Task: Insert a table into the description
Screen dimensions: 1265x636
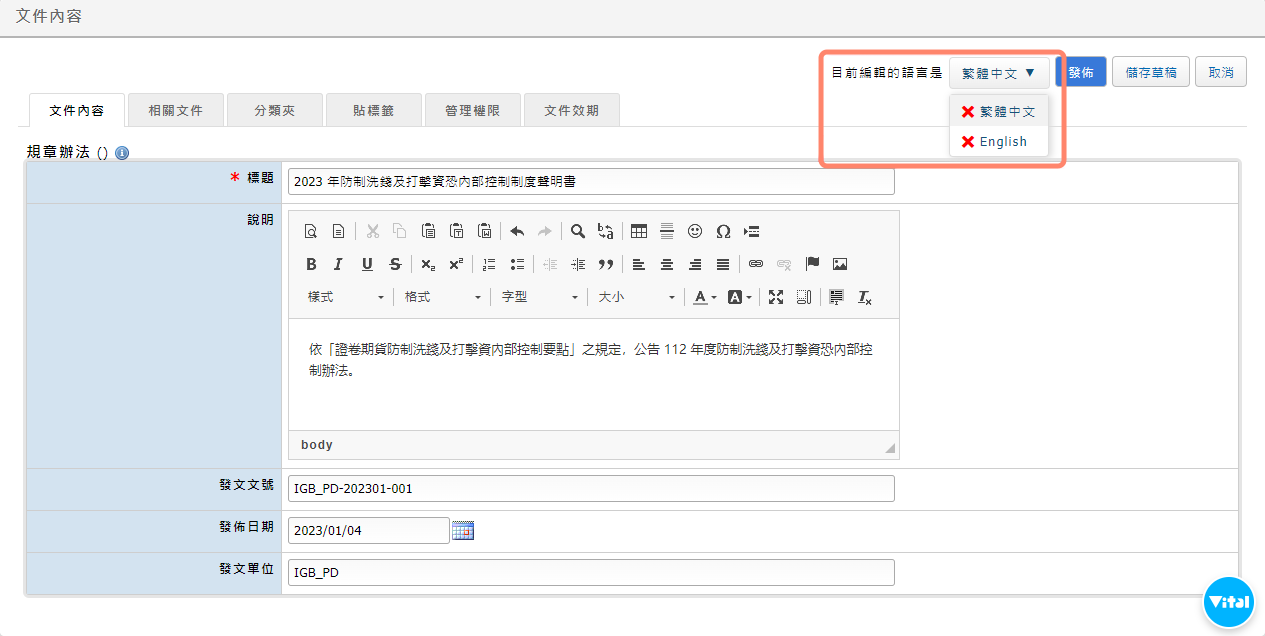Action: [x=638, y=231]
